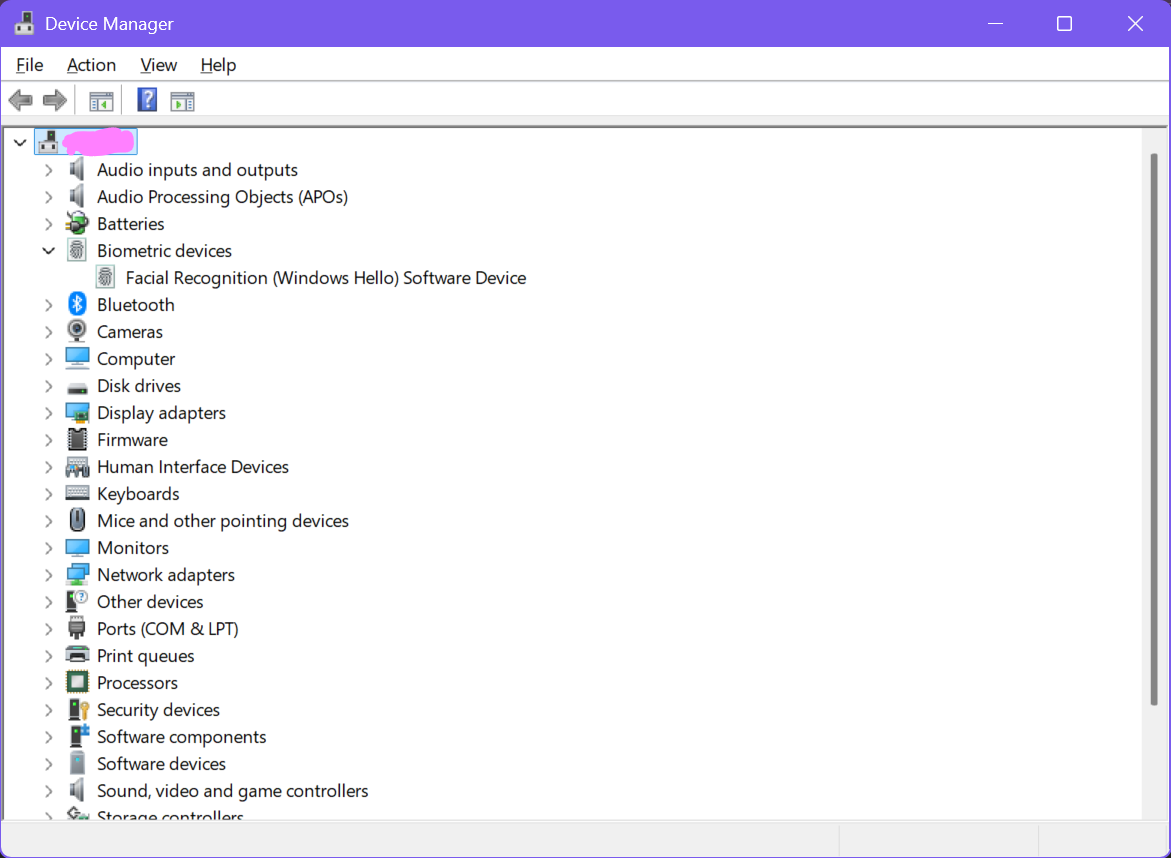Select the Monitors category label
This screenshot has height=858, width=1171.
(x=133, y=548)
